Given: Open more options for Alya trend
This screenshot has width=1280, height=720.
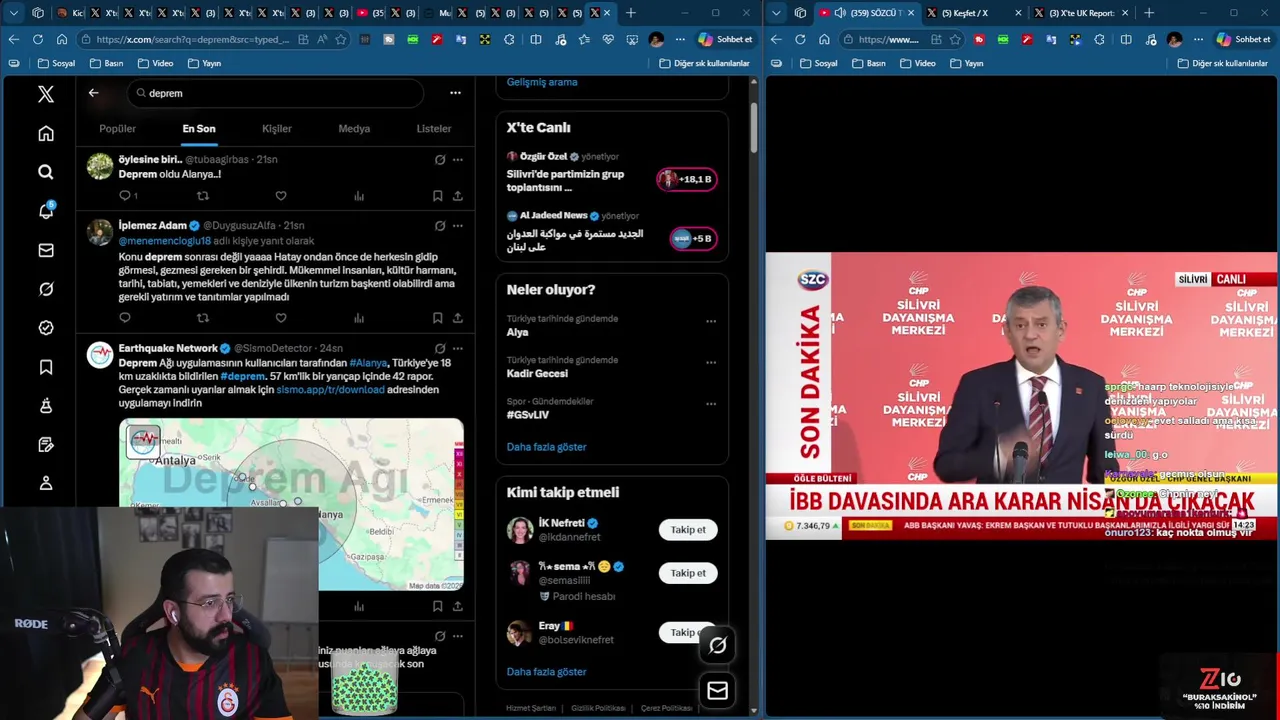Looking at the screenshot, I should 711,322.
